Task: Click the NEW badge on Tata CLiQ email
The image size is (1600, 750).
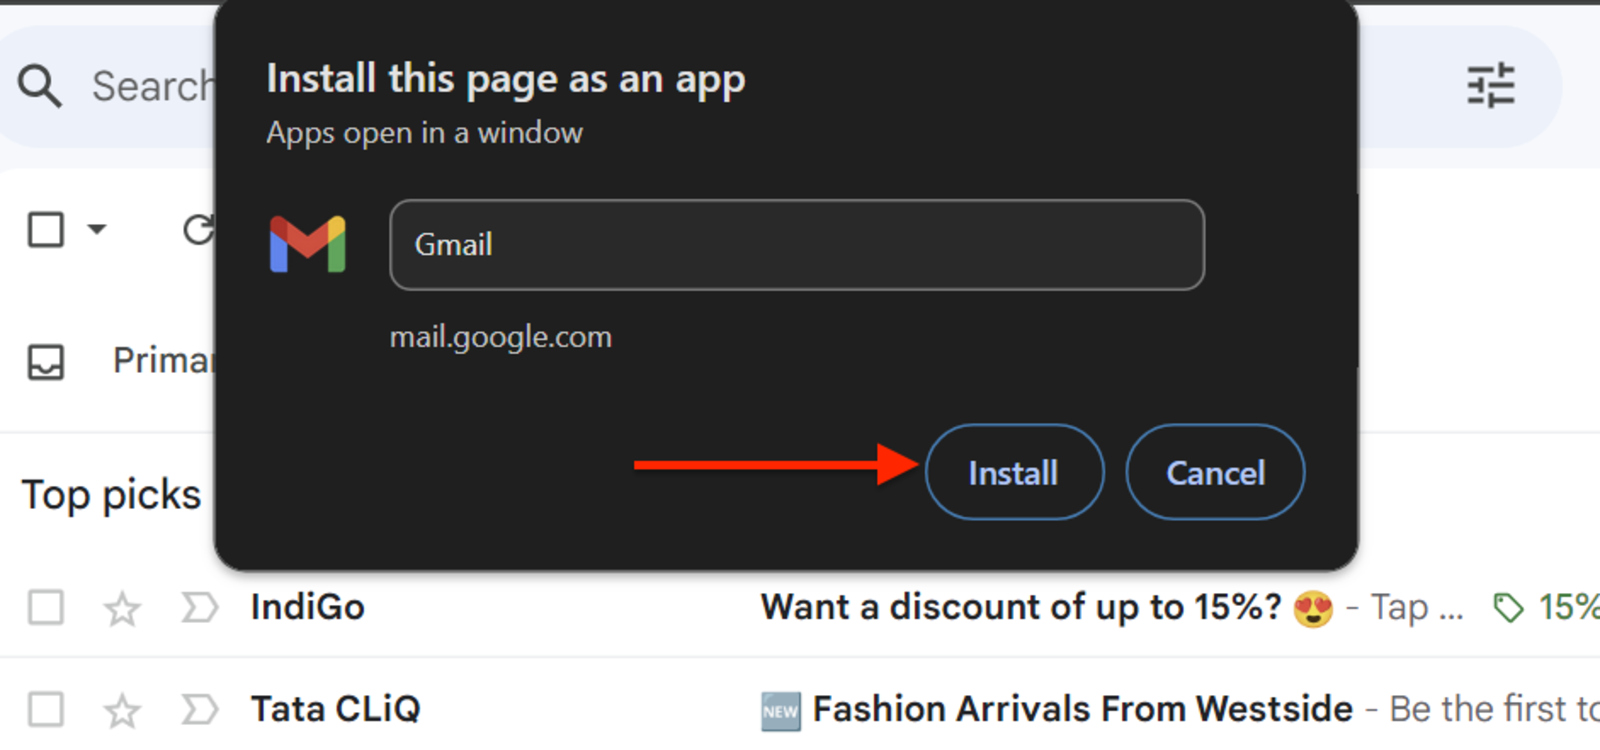Action: (779, 709)
